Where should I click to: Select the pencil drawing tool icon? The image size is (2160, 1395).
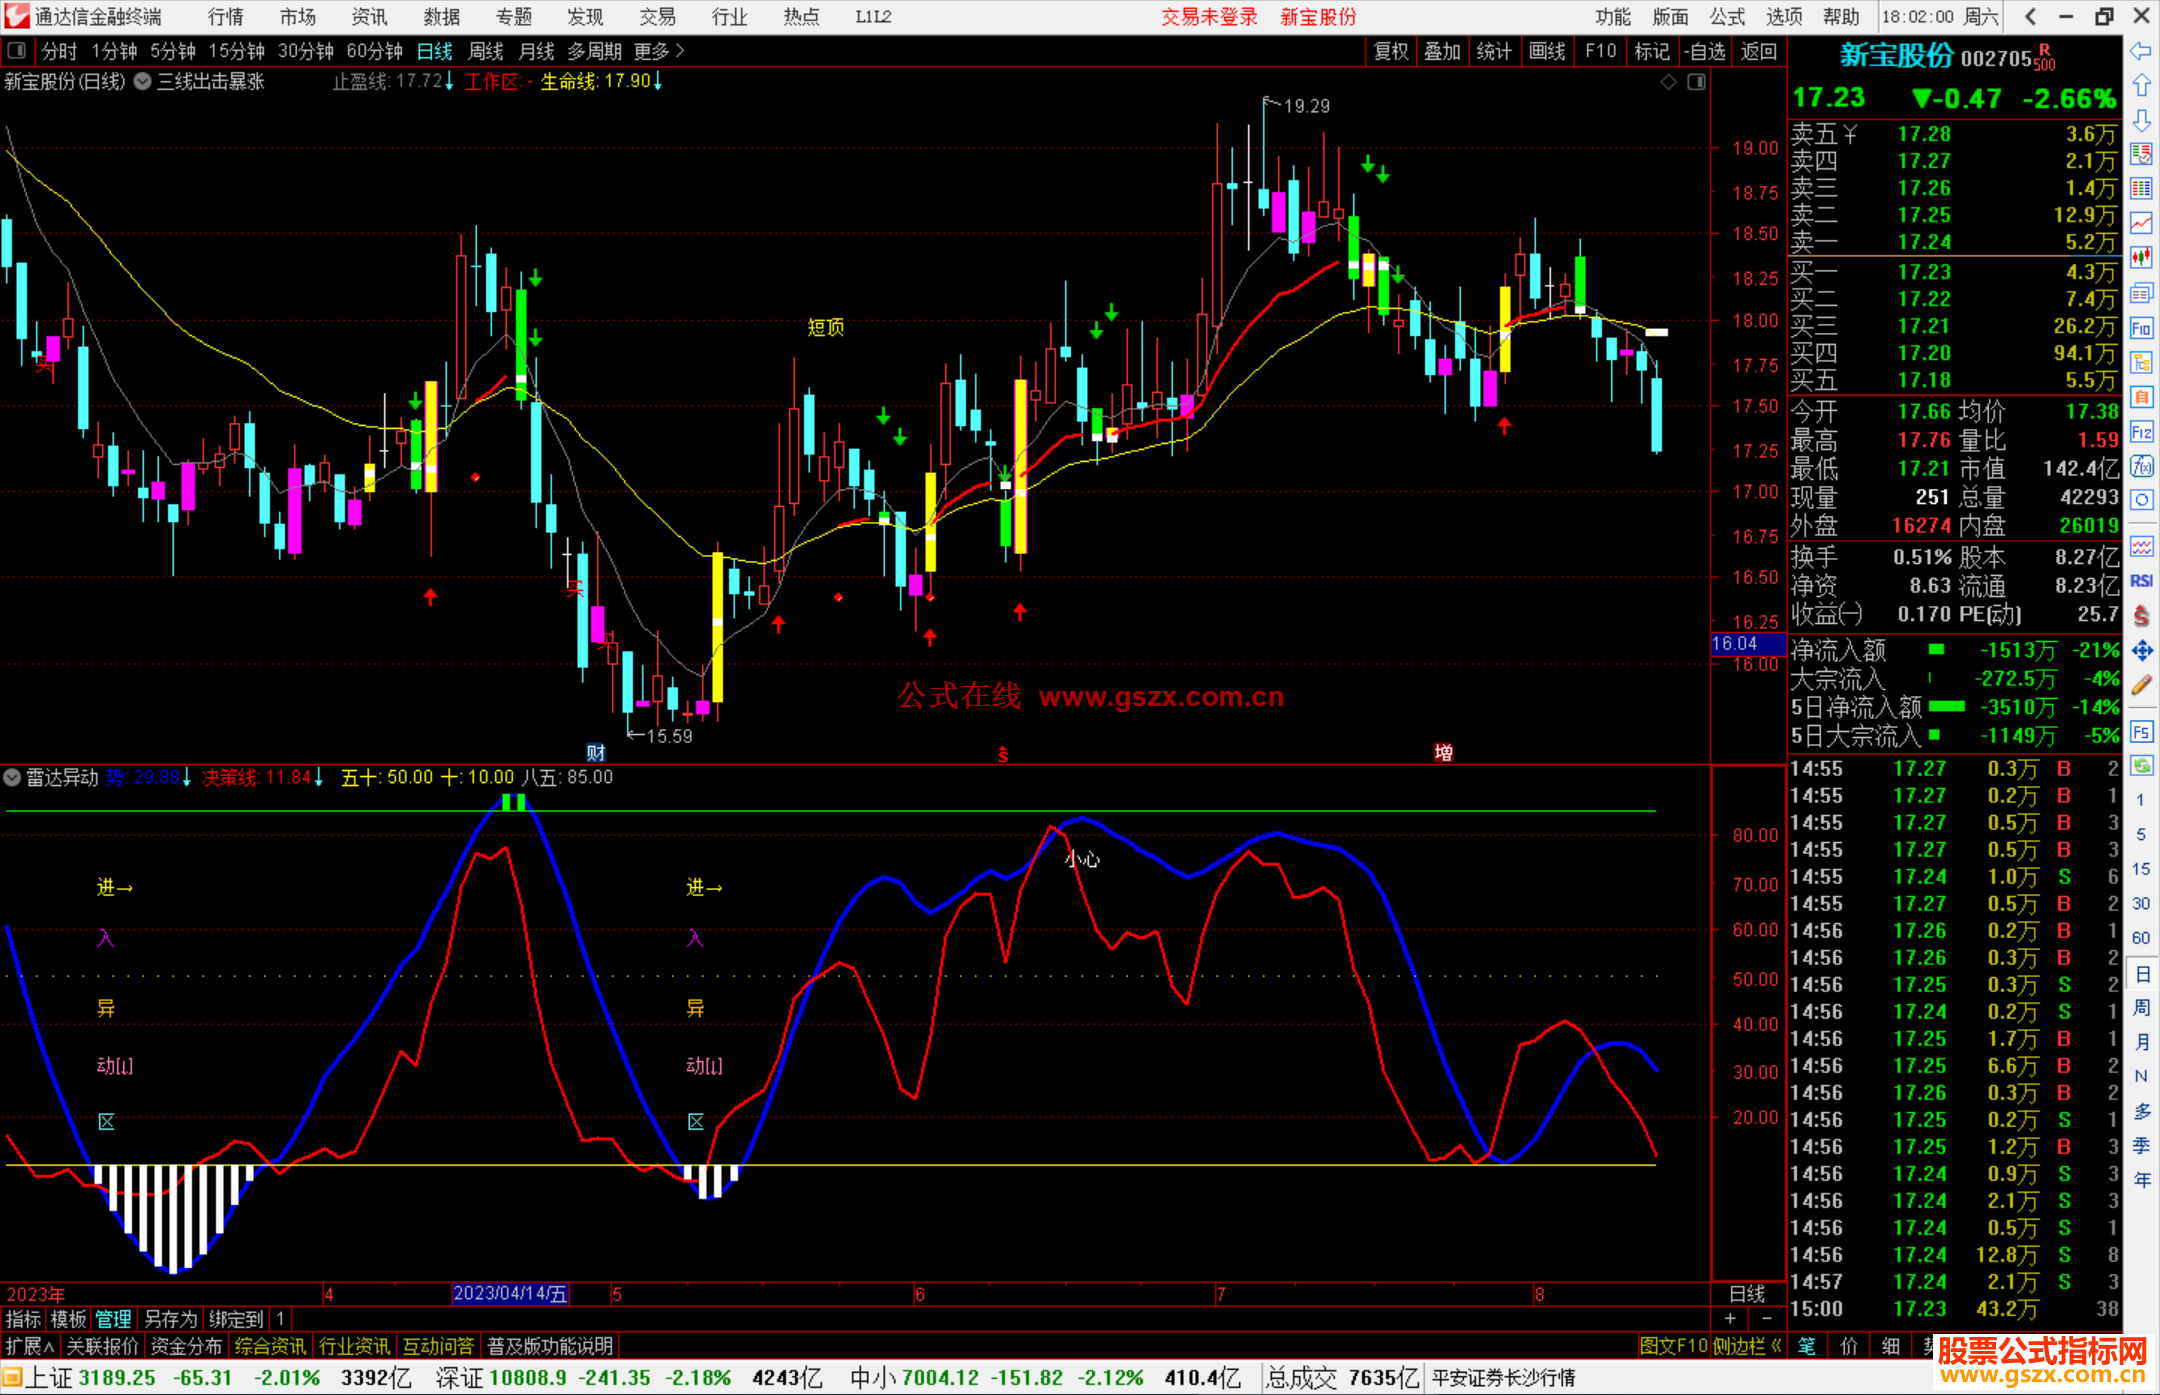pyautogui.click(x=2141, y=685)
